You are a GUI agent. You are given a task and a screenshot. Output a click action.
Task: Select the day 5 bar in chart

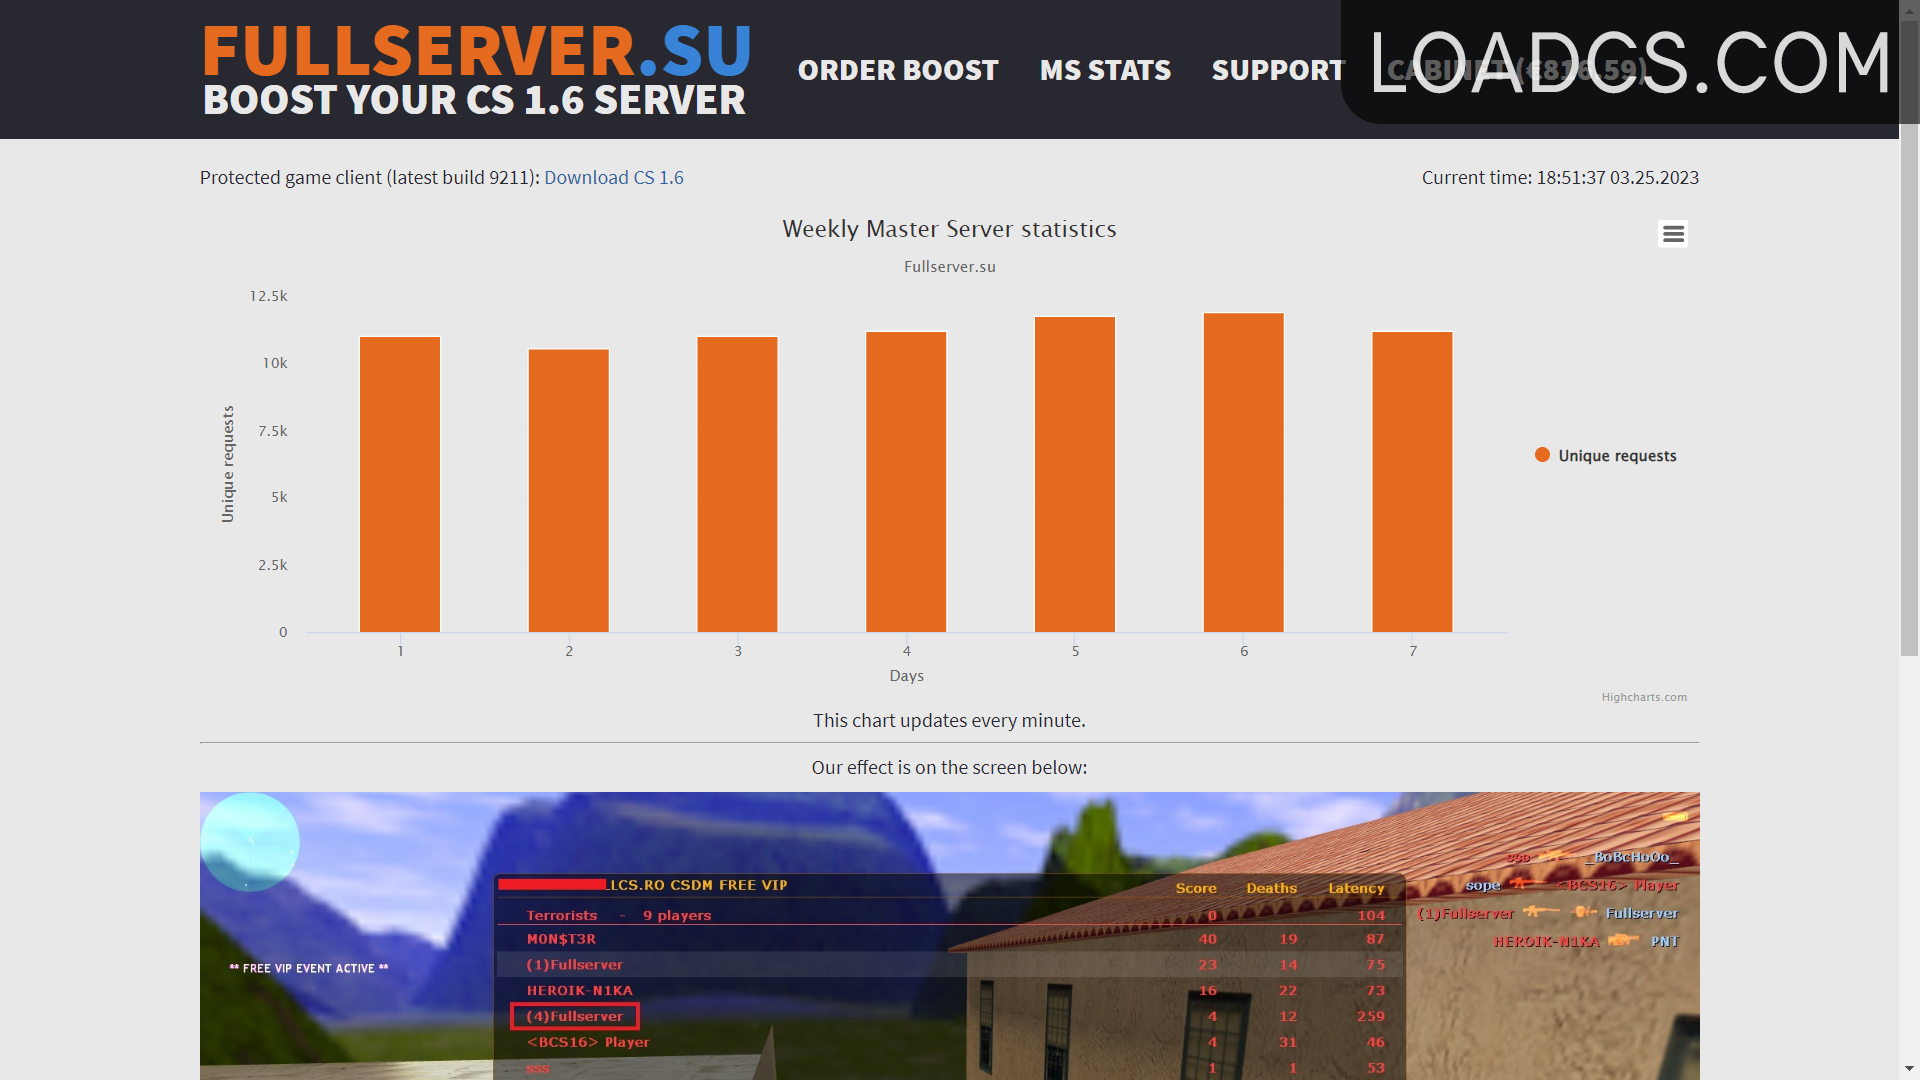pos(1075,474)
